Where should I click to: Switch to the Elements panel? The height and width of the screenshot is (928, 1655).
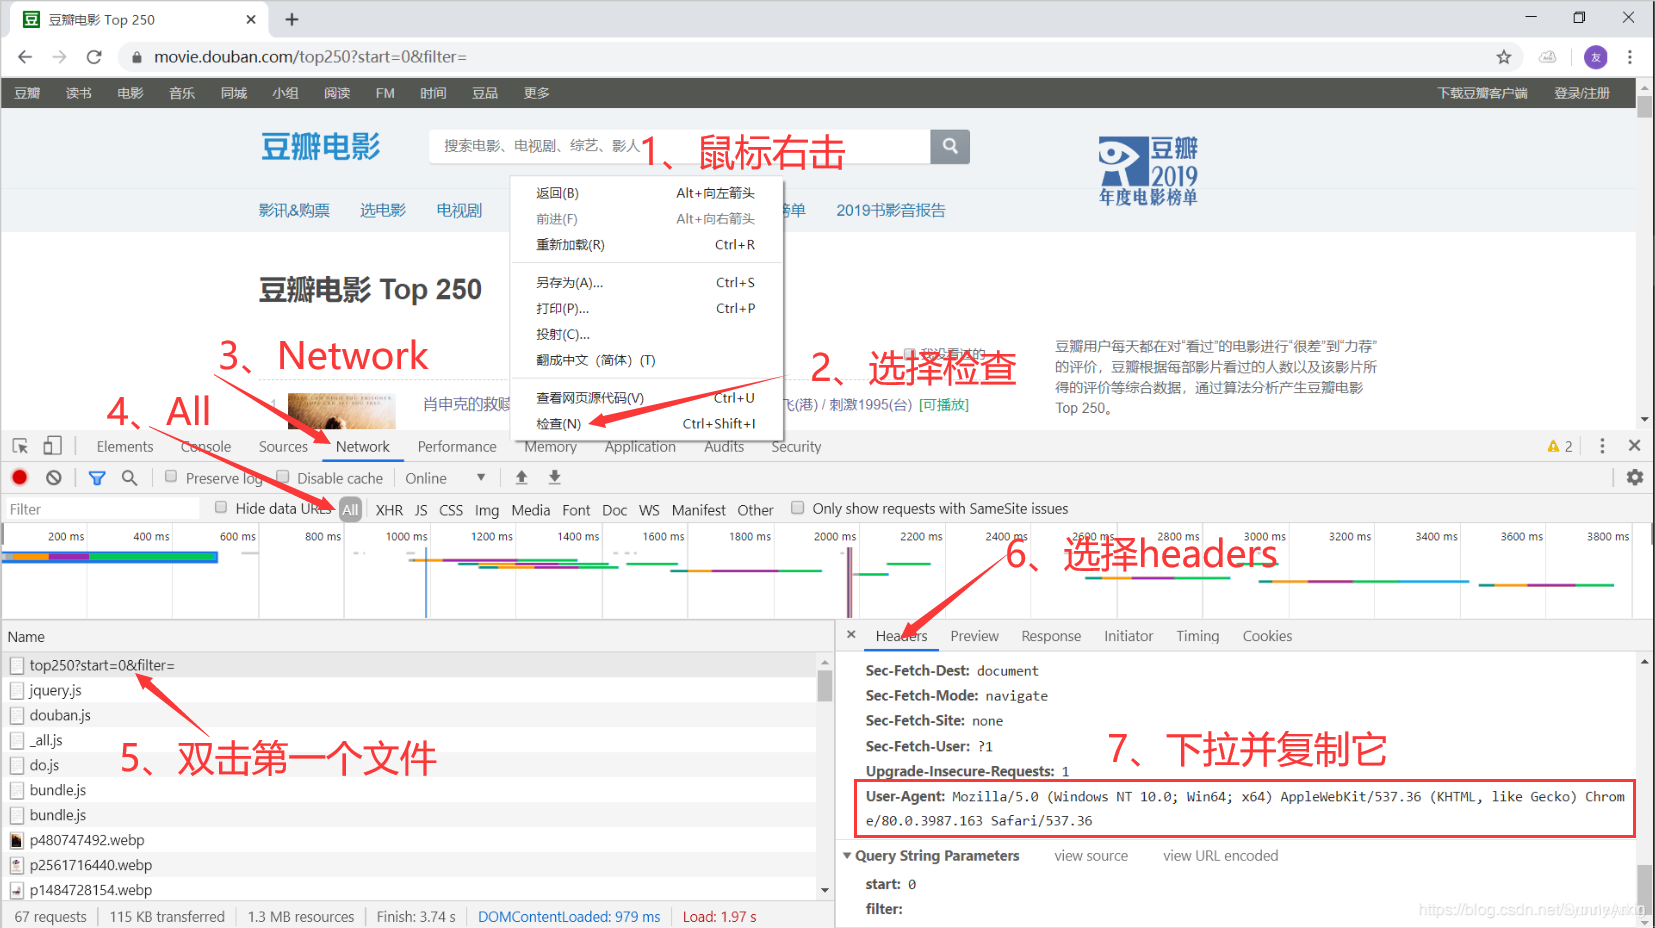[x=125, y=447]
